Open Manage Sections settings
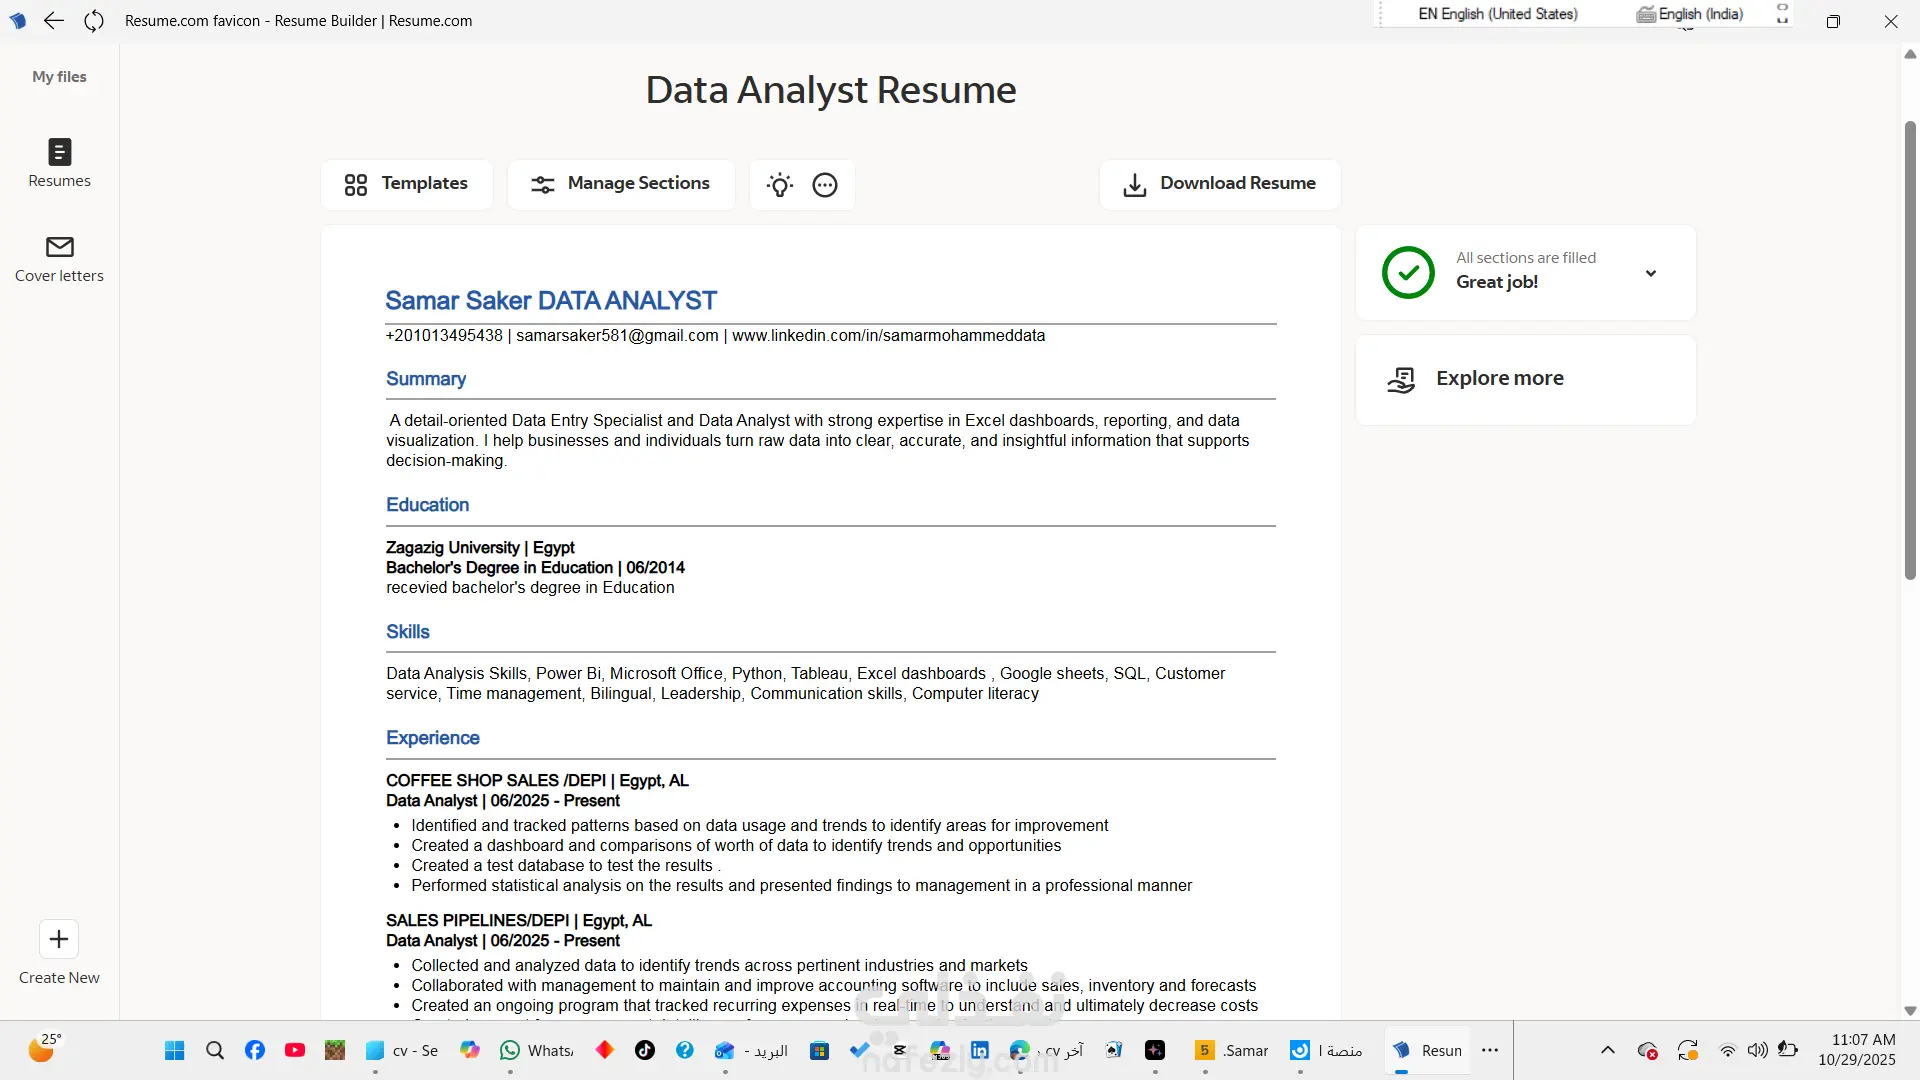1920x1080 pixels. 620,184
